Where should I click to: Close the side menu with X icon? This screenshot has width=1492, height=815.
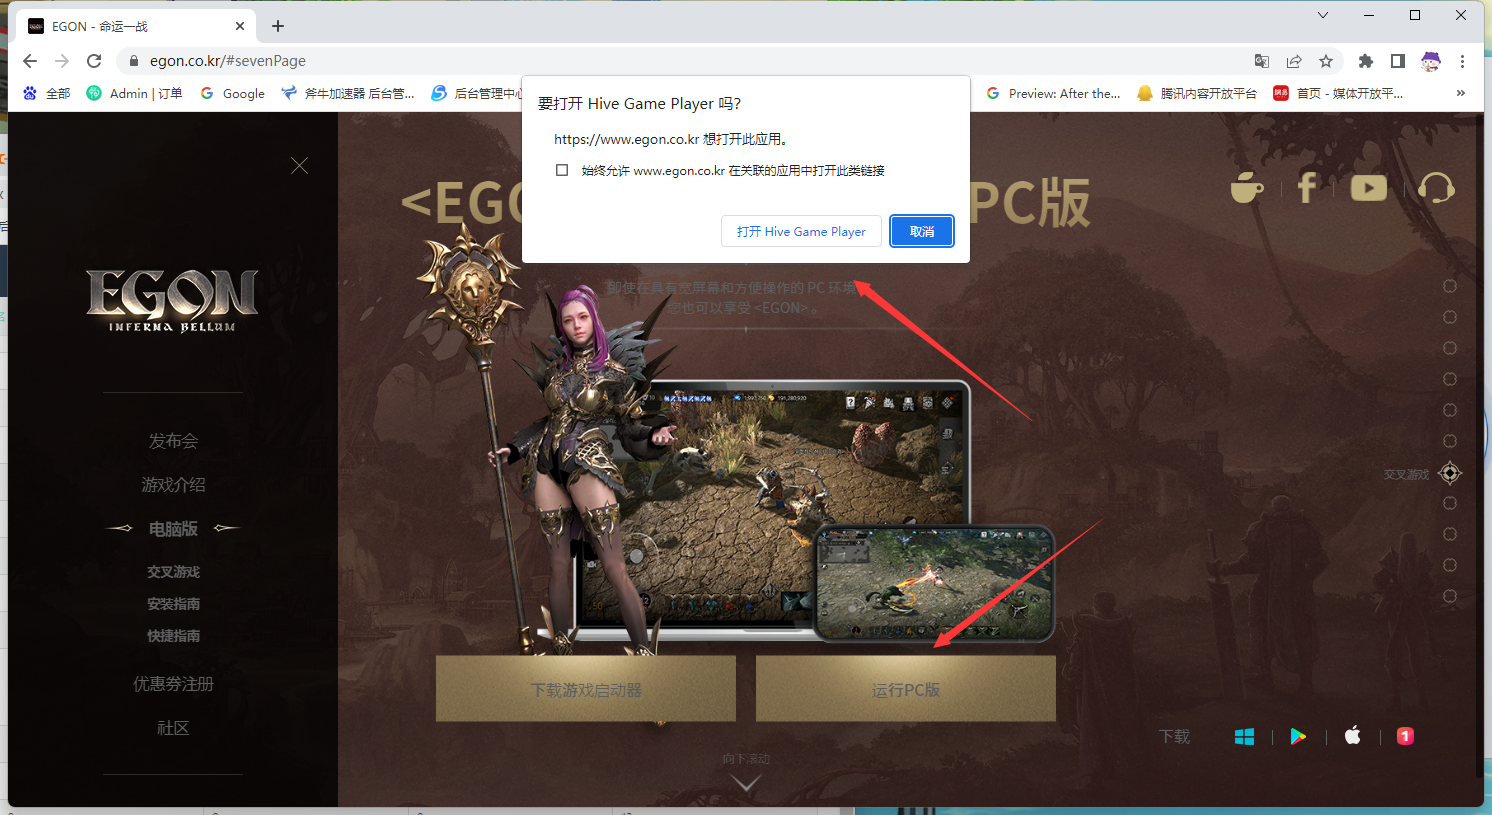click(299, 166)
